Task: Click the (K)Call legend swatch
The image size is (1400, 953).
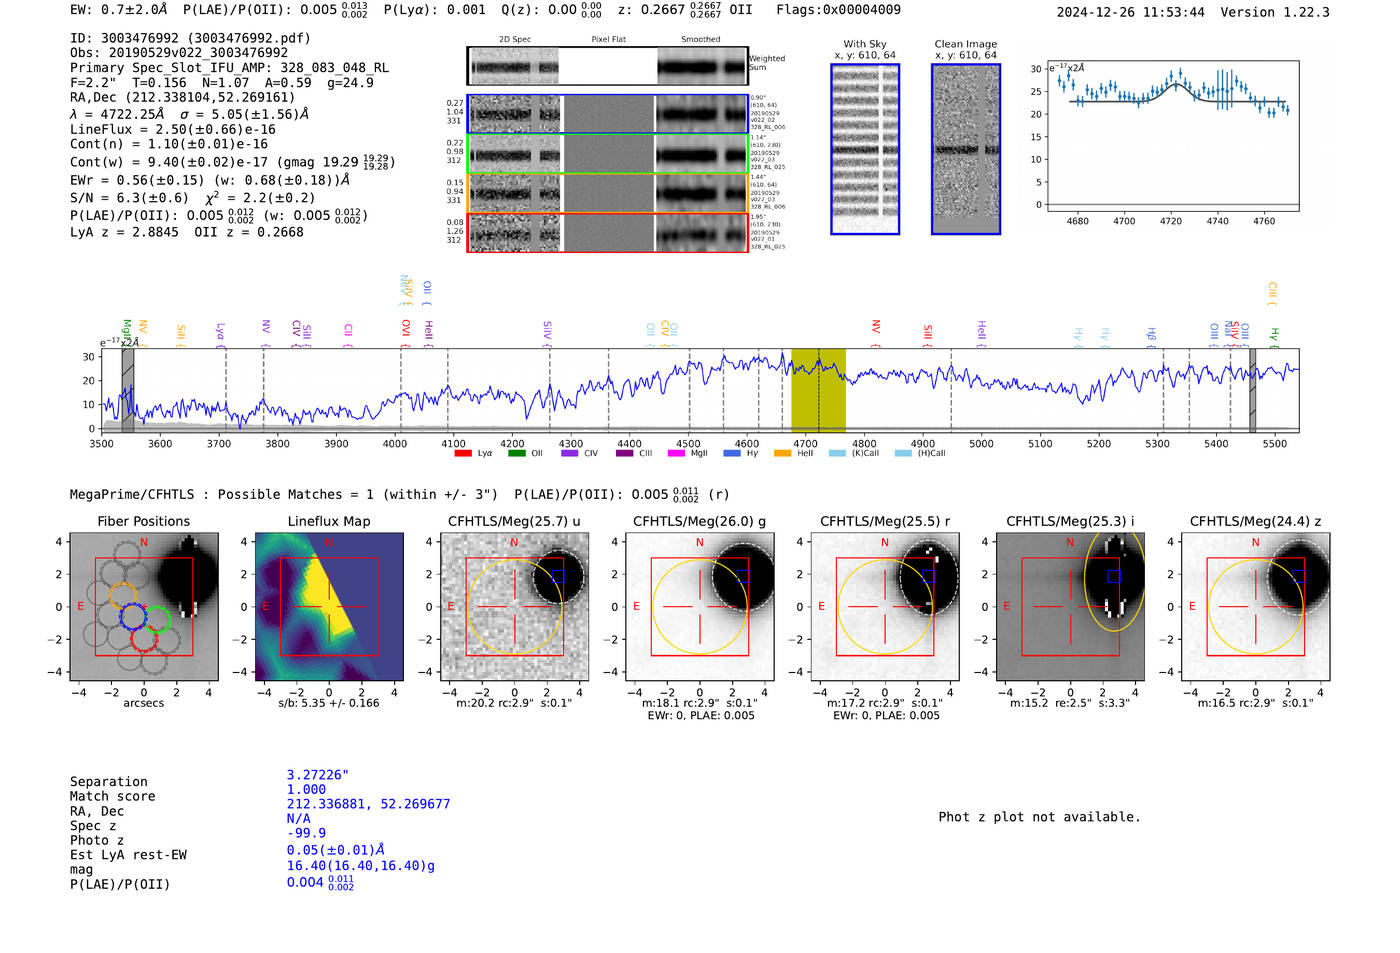Action: (837, 453)
